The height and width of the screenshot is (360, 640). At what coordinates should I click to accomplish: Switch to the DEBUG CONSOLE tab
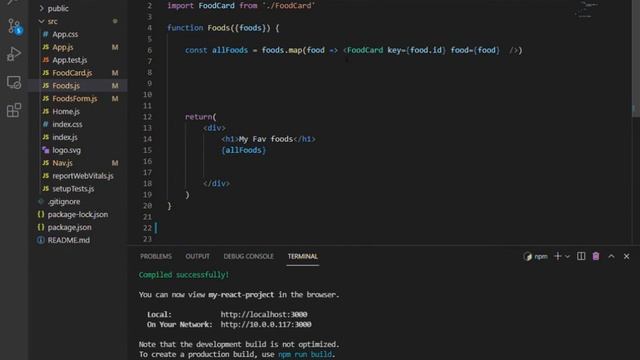(x=249, y=256)
